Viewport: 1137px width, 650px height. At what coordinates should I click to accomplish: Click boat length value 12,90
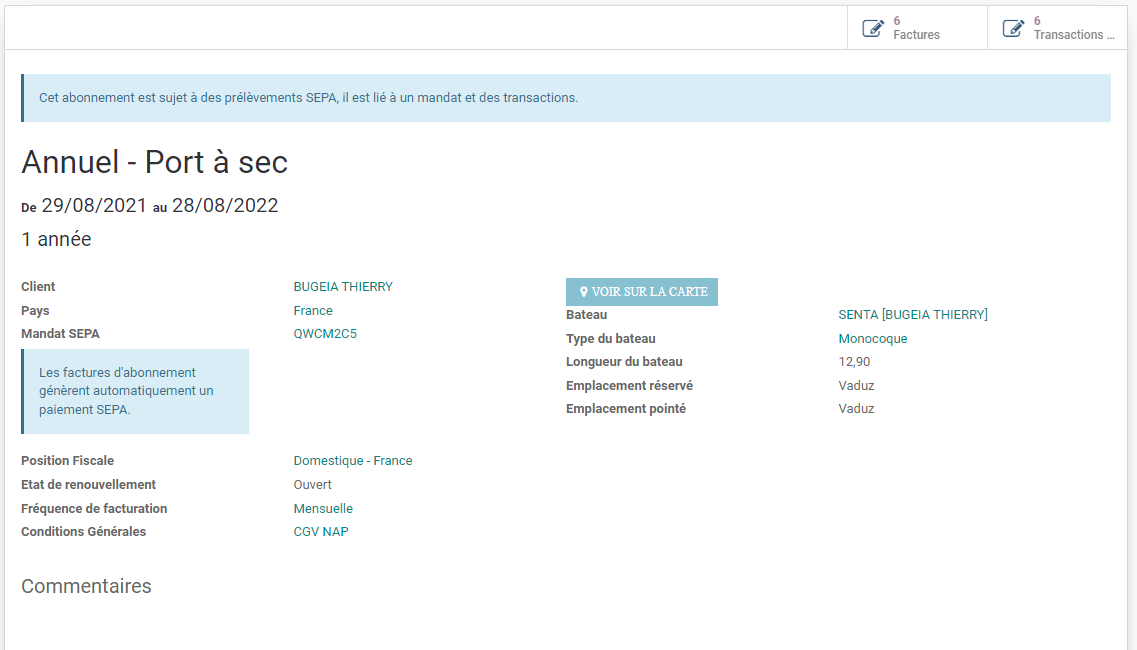point(854,362)
